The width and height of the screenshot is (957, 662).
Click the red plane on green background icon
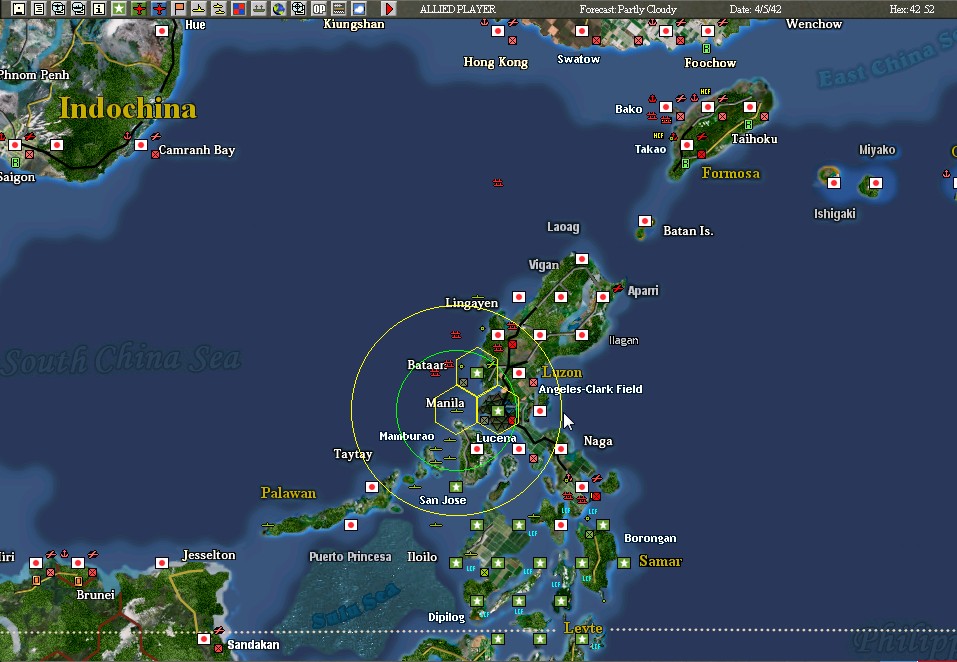pos(139,9)
